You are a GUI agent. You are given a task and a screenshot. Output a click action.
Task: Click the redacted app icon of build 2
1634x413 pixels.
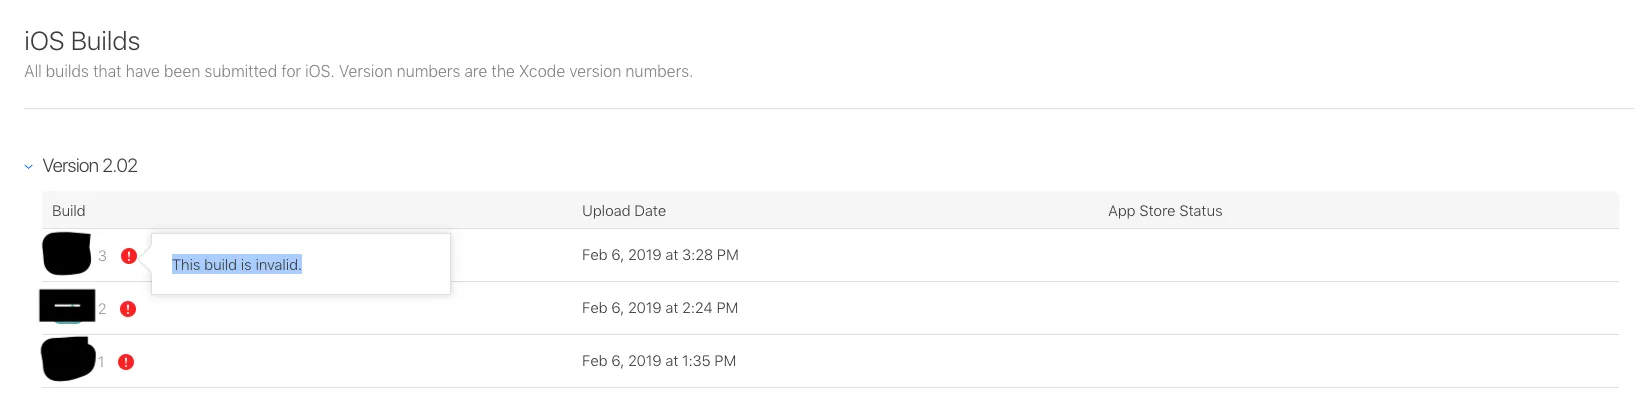coord(67,306)
